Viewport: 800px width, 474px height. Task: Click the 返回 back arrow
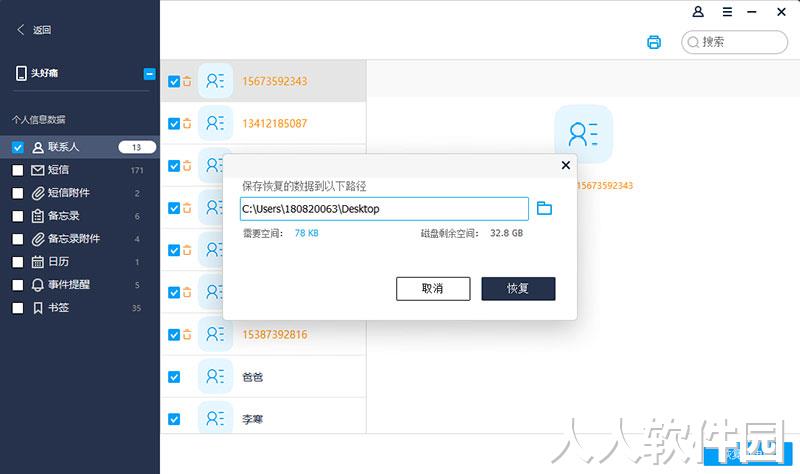point(20,30)
